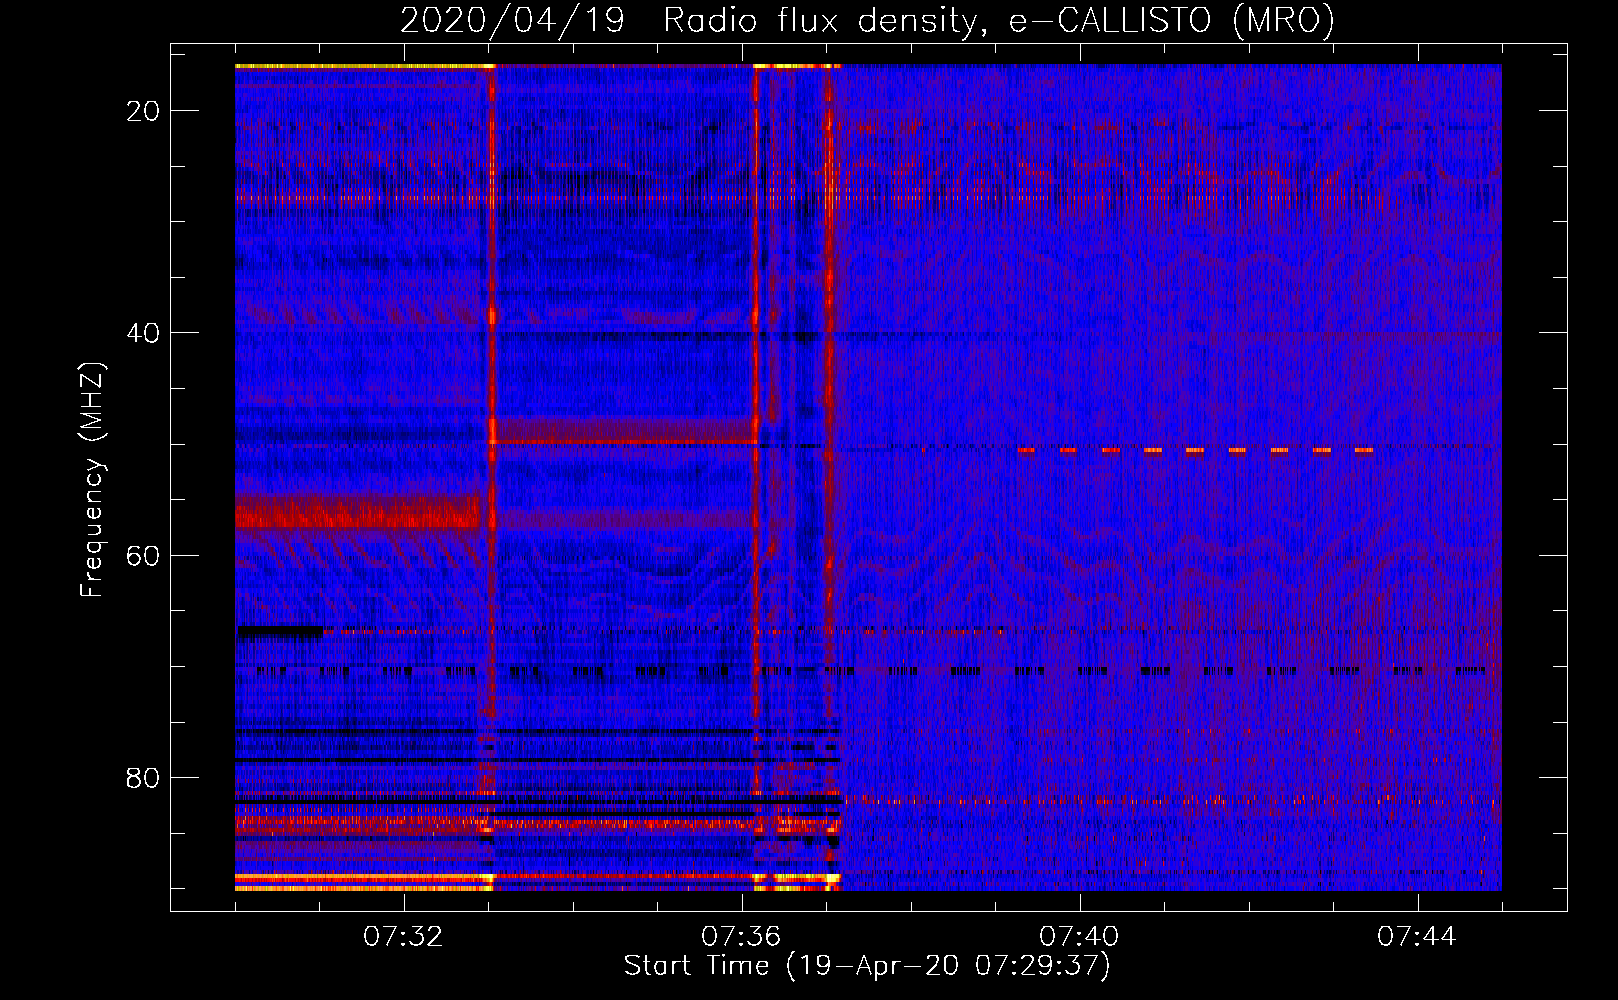The height and width of the screenshot is (1000, 1618).
Task: Click the date 2020/04/19 in the title
Action: (512, 21)
